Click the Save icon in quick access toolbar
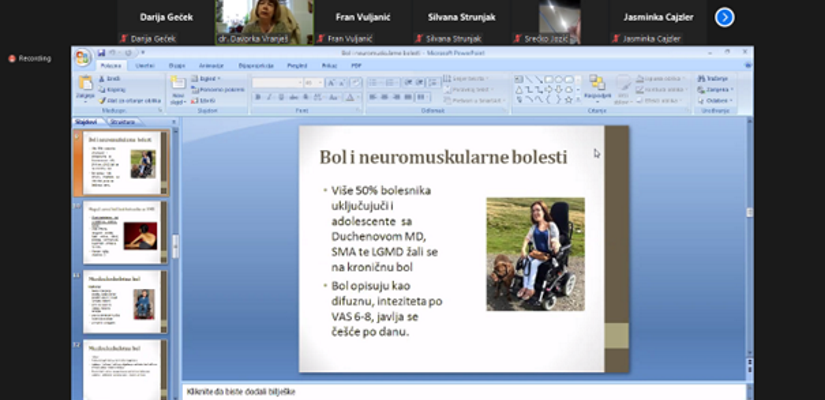Viewport: 825px width, 400px height. (x=102, y=53)
